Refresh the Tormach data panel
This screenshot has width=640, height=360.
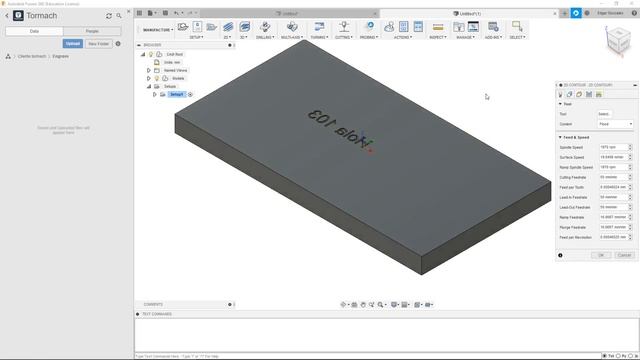[x=109, y=16]
